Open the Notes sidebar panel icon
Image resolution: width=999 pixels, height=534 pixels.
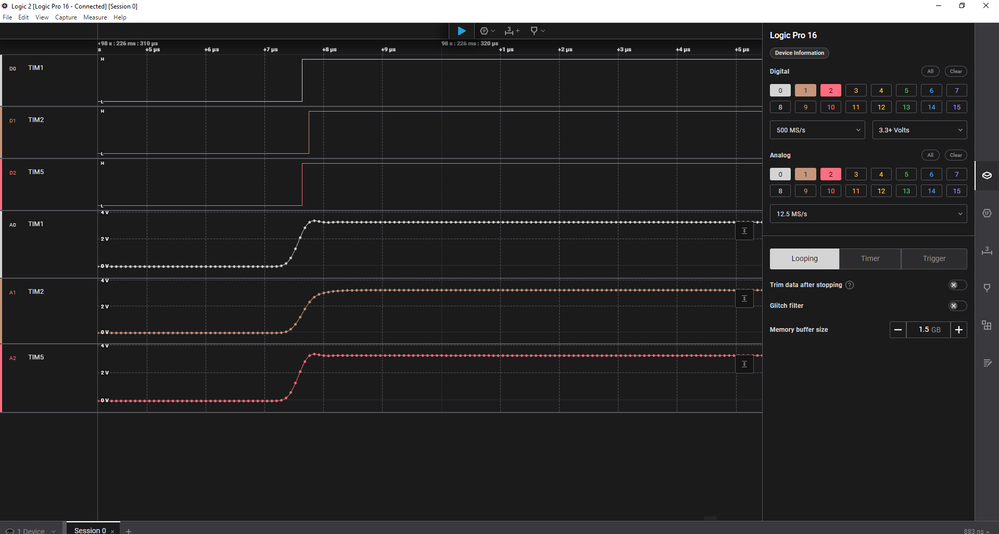tap(986, 363)
